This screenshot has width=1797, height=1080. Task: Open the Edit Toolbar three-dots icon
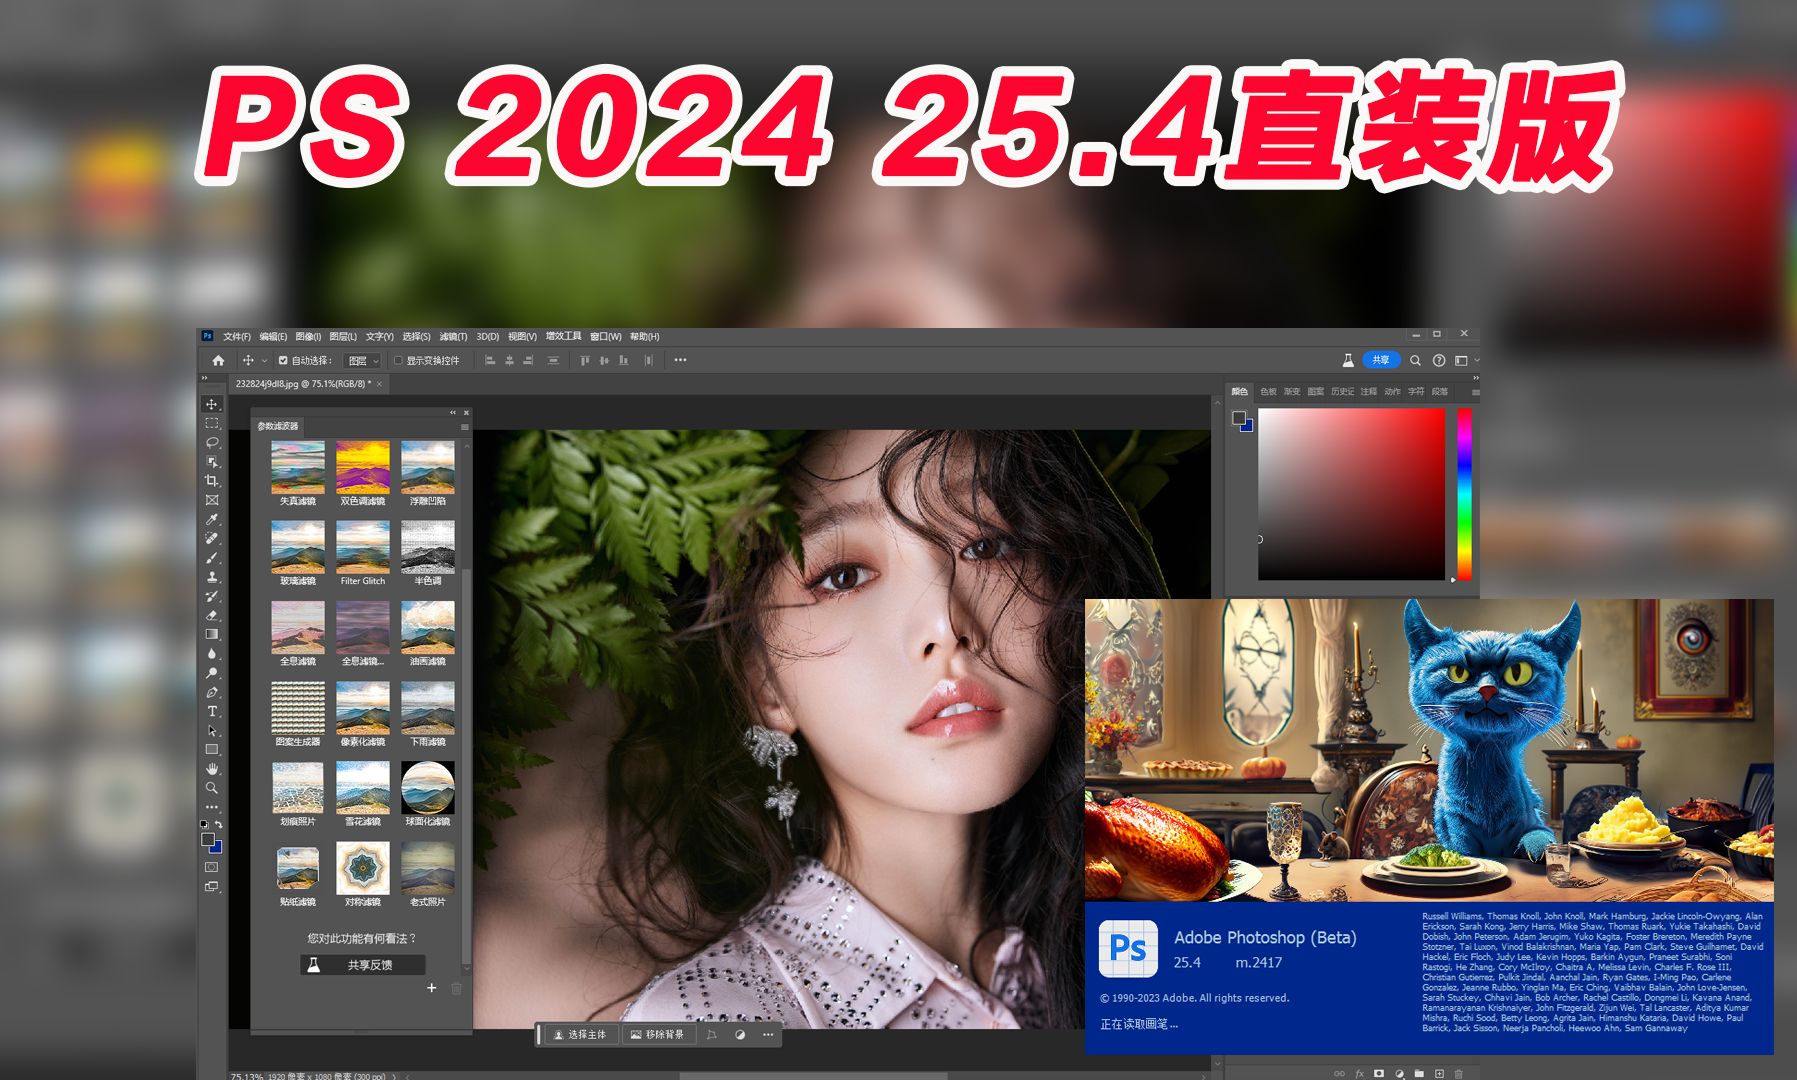212,806
